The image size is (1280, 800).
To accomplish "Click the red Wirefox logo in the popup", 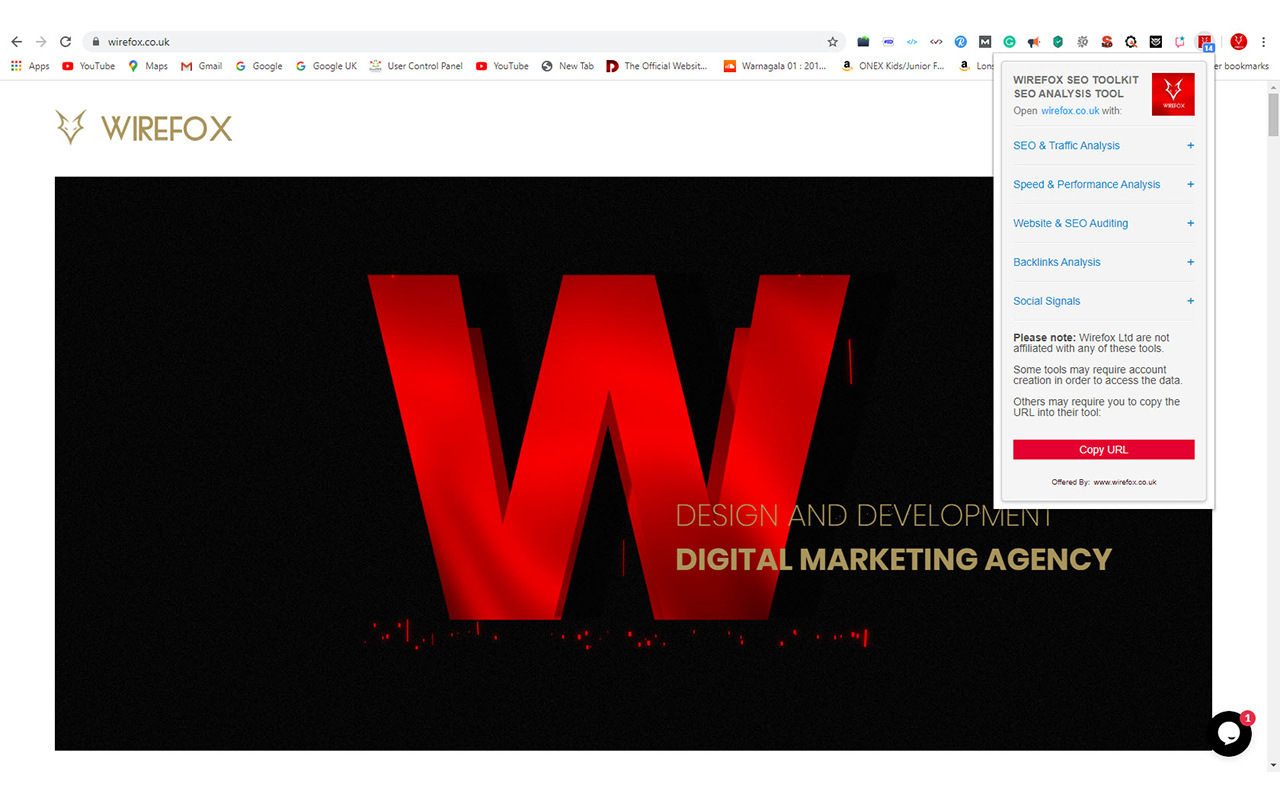I will tap(1173, 94).
